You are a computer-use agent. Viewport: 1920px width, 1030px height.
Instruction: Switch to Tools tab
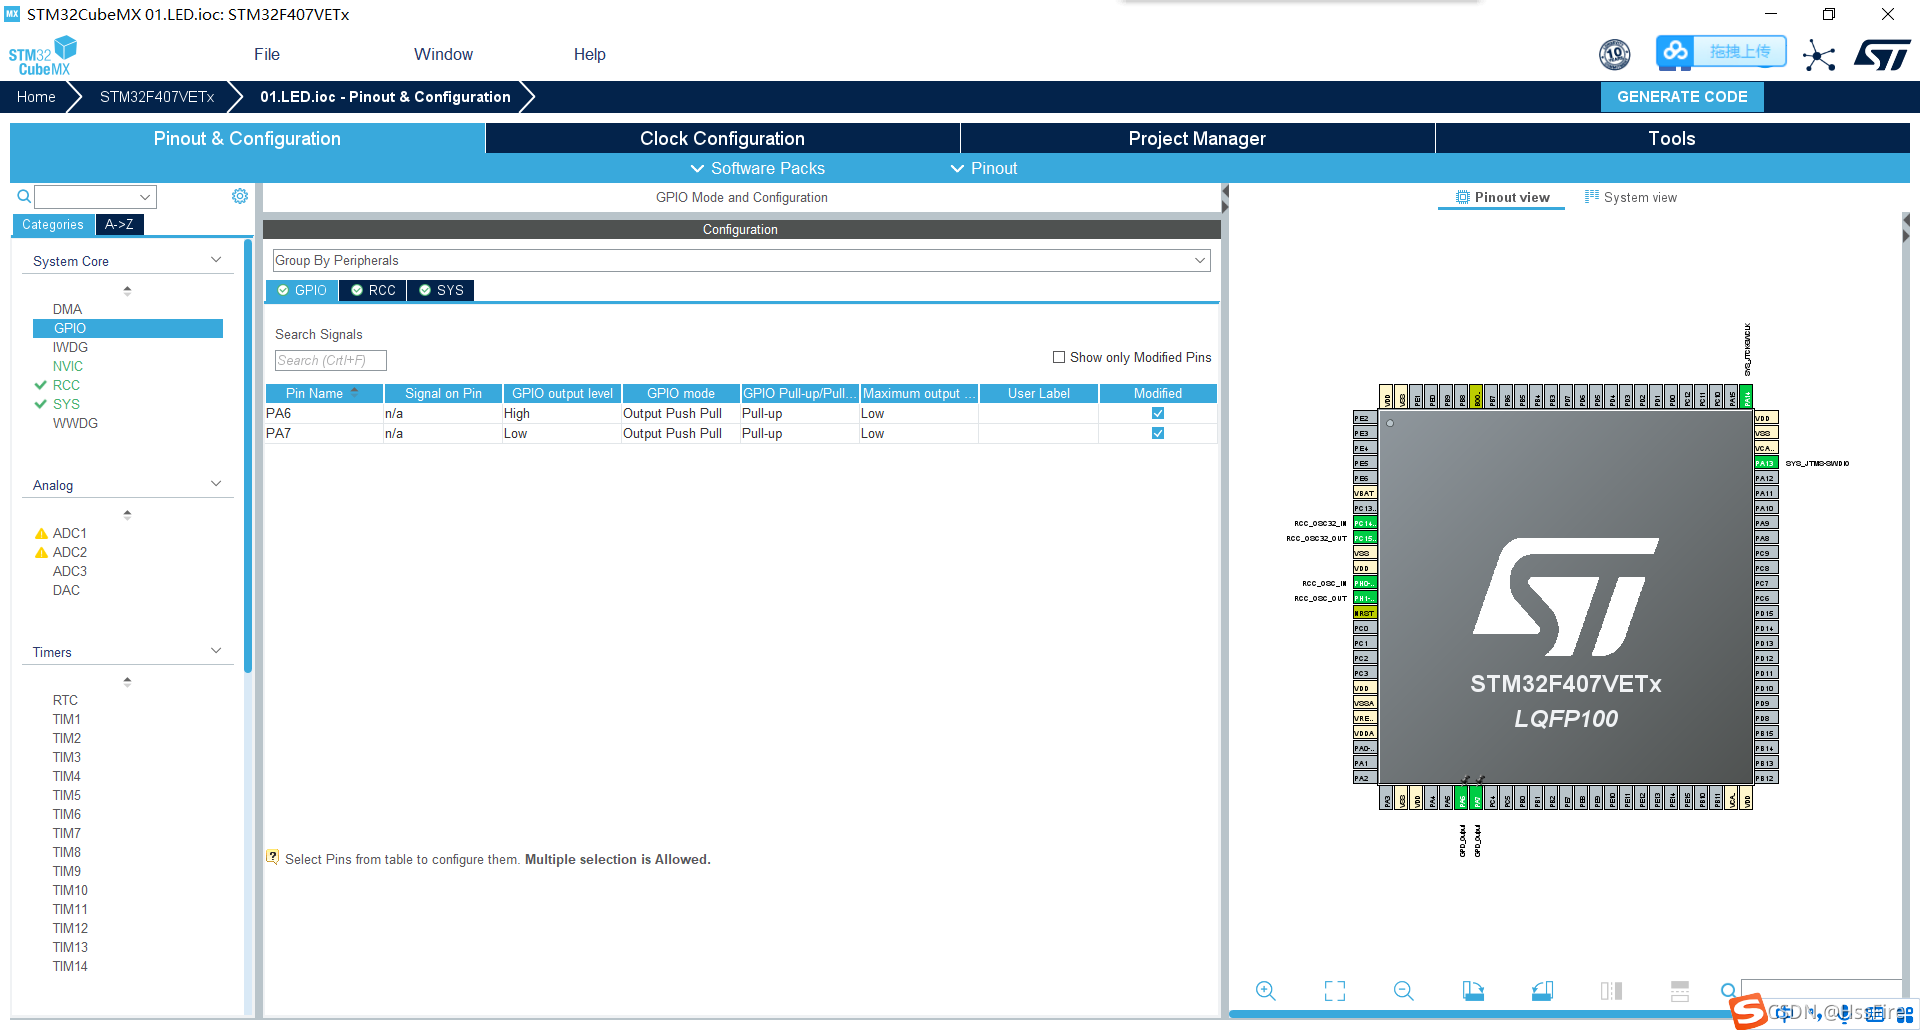tap(1672, 138)
